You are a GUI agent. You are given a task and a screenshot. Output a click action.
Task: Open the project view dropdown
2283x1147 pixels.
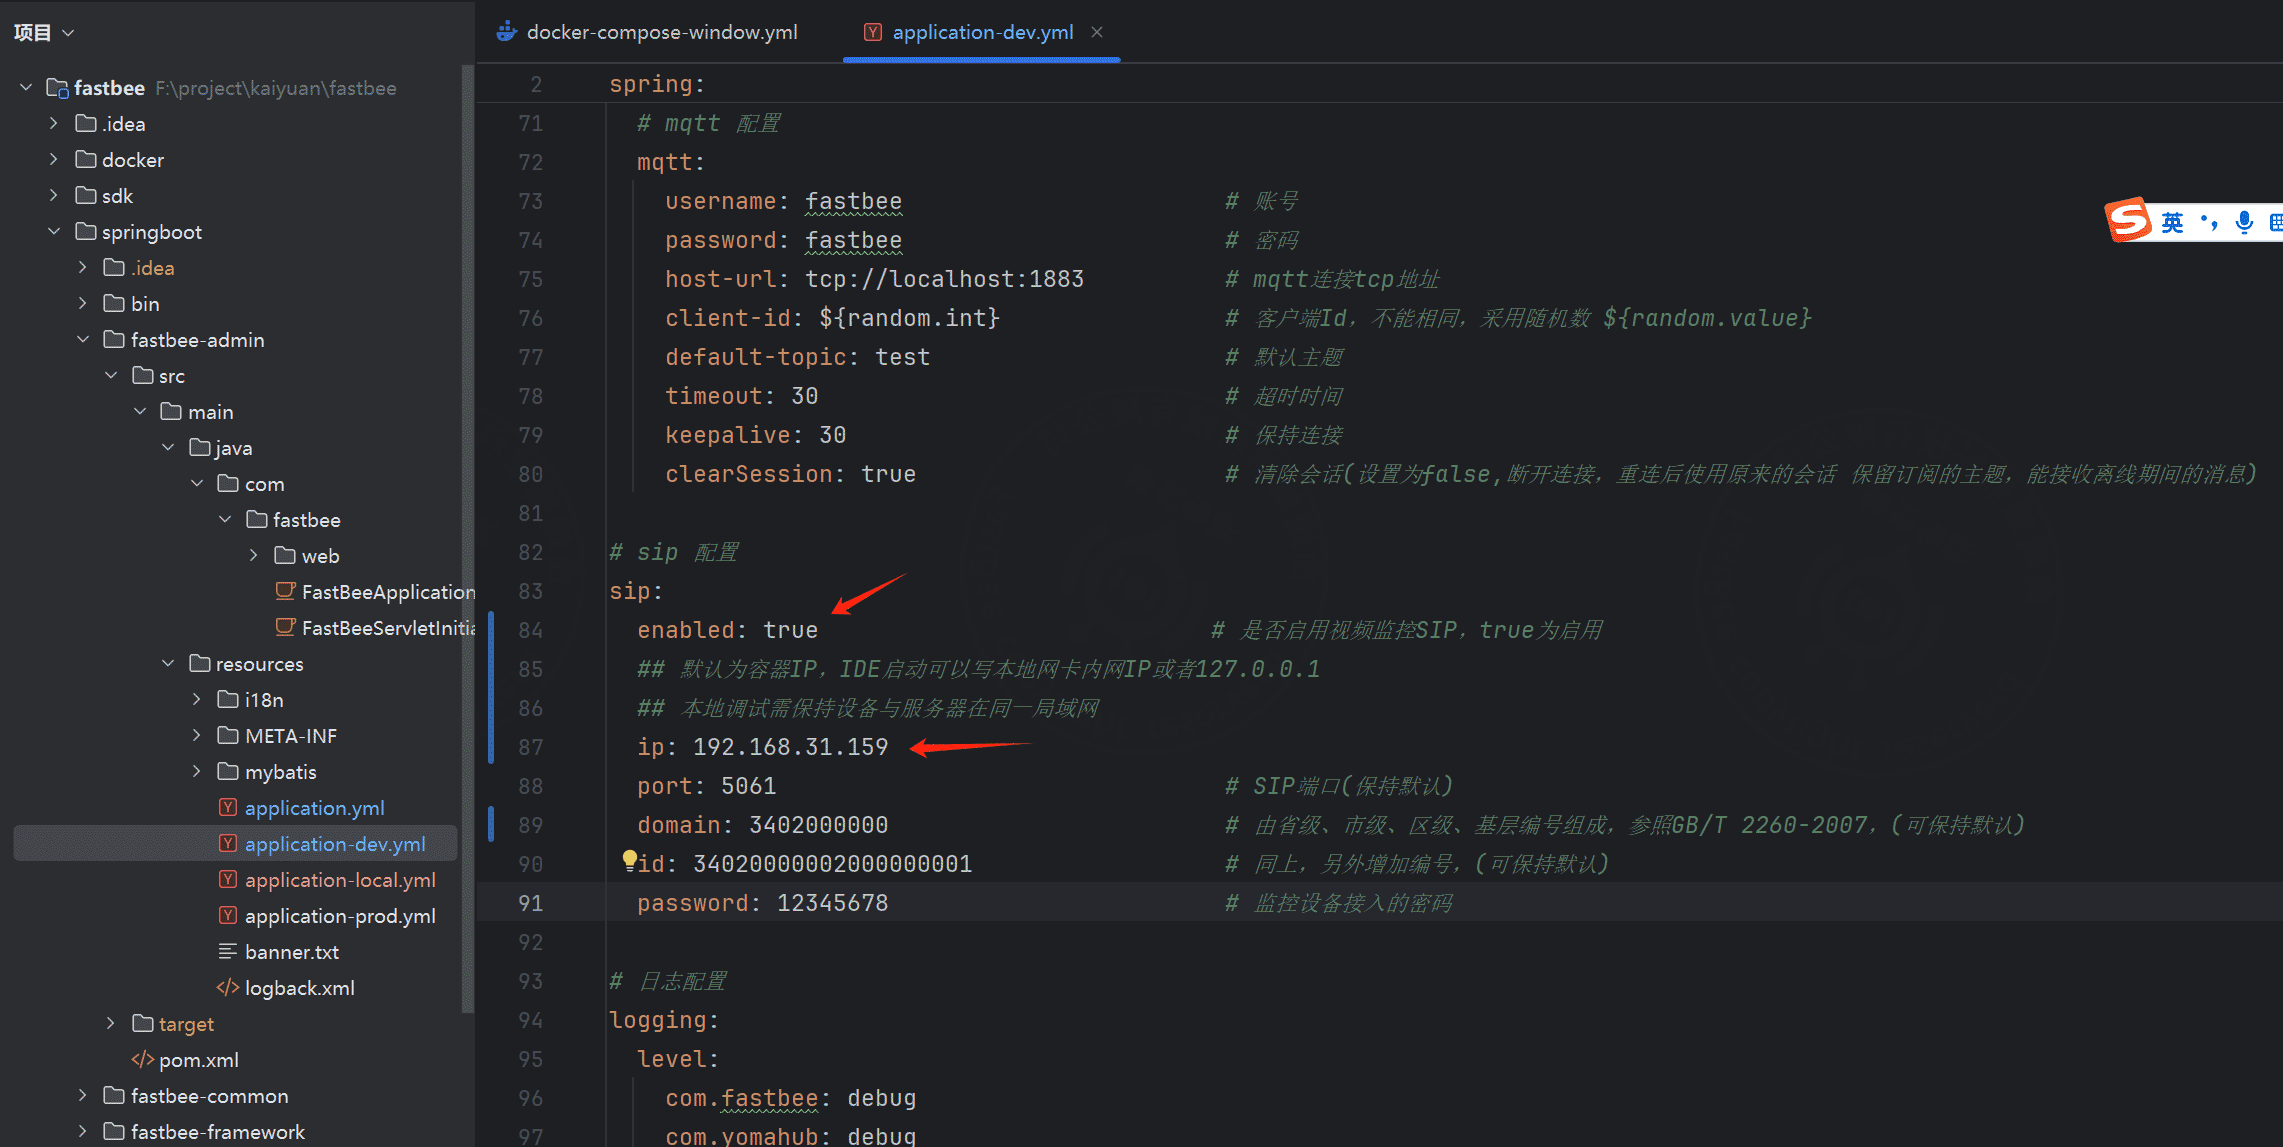43,32
